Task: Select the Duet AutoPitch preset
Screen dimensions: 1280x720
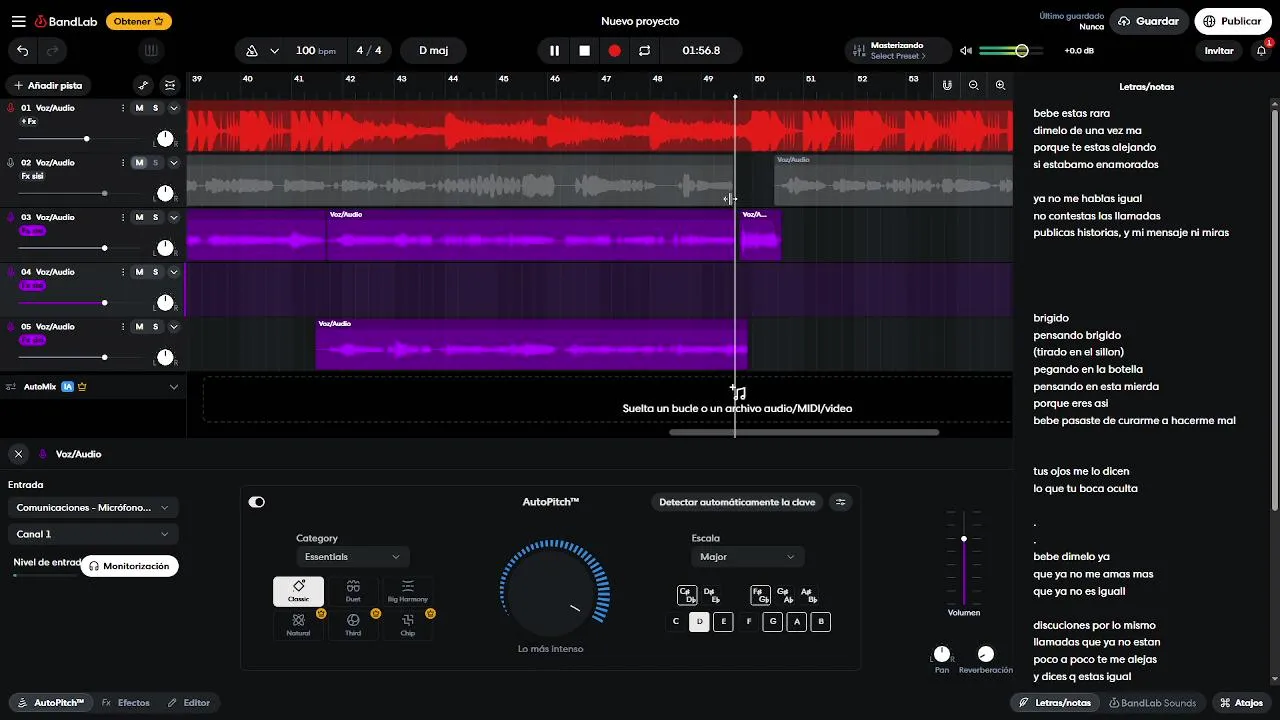Action: [x=353, y=591]
